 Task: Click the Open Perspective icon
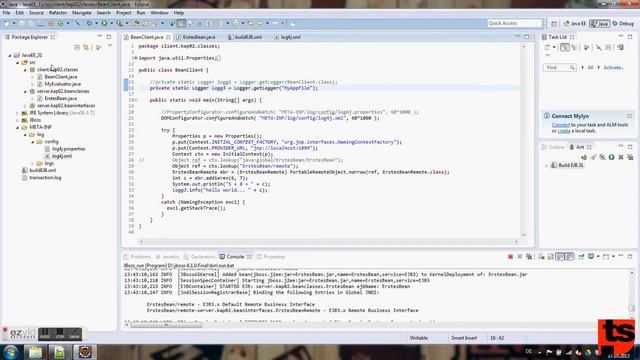click(x=554, y=24)
